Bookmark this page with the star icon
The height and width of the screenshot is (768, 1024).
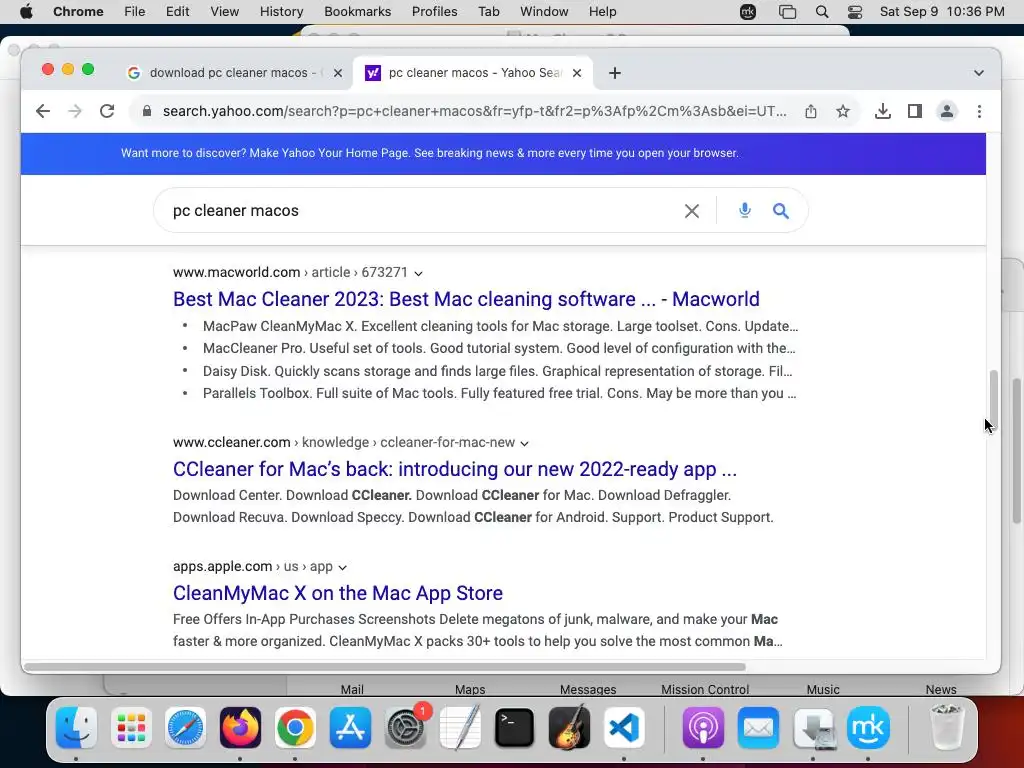tap(843, 111)
